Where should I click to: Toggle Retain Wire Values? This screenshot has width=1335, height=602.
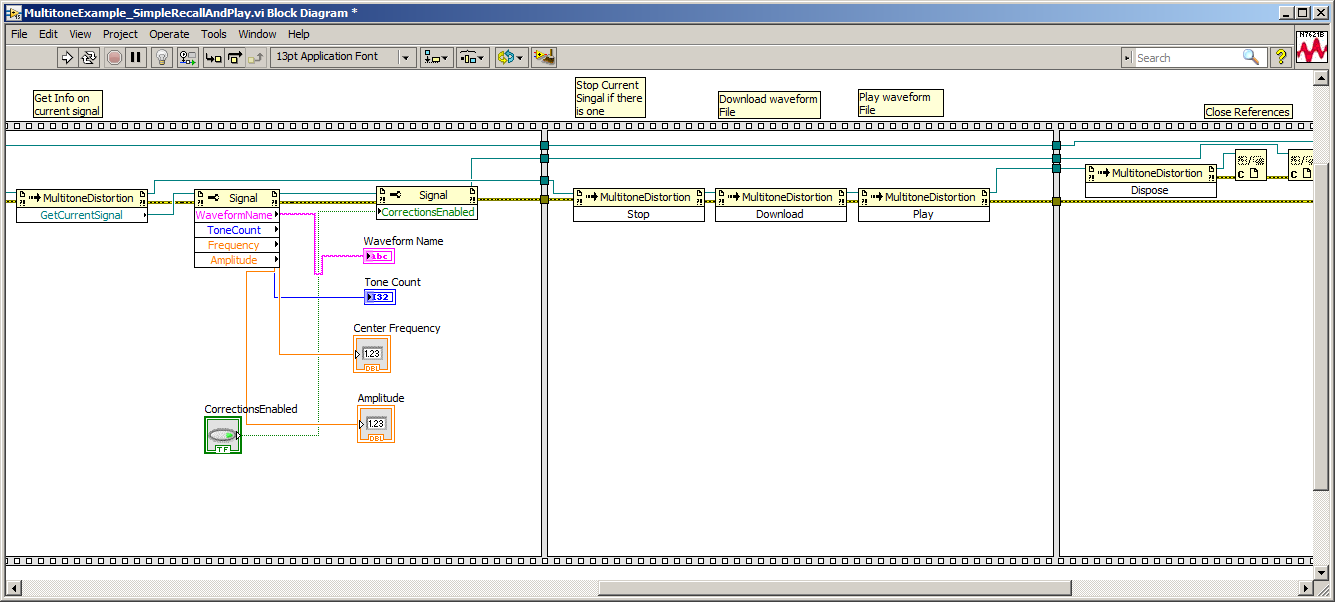[188, 57]
